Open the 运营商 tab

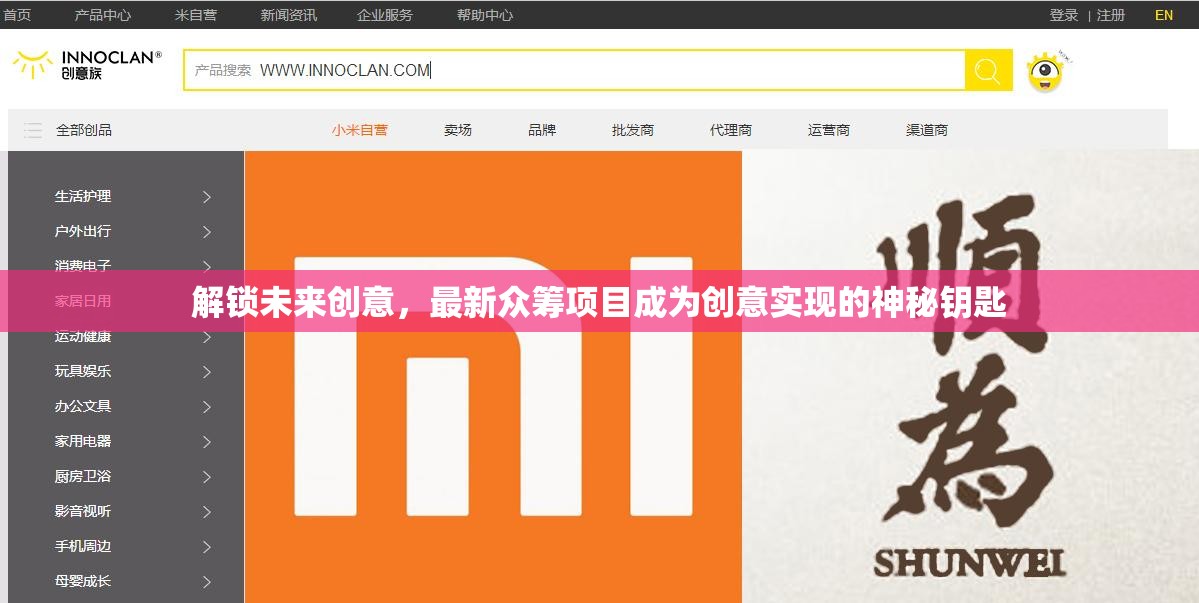(x=829, y=131)
